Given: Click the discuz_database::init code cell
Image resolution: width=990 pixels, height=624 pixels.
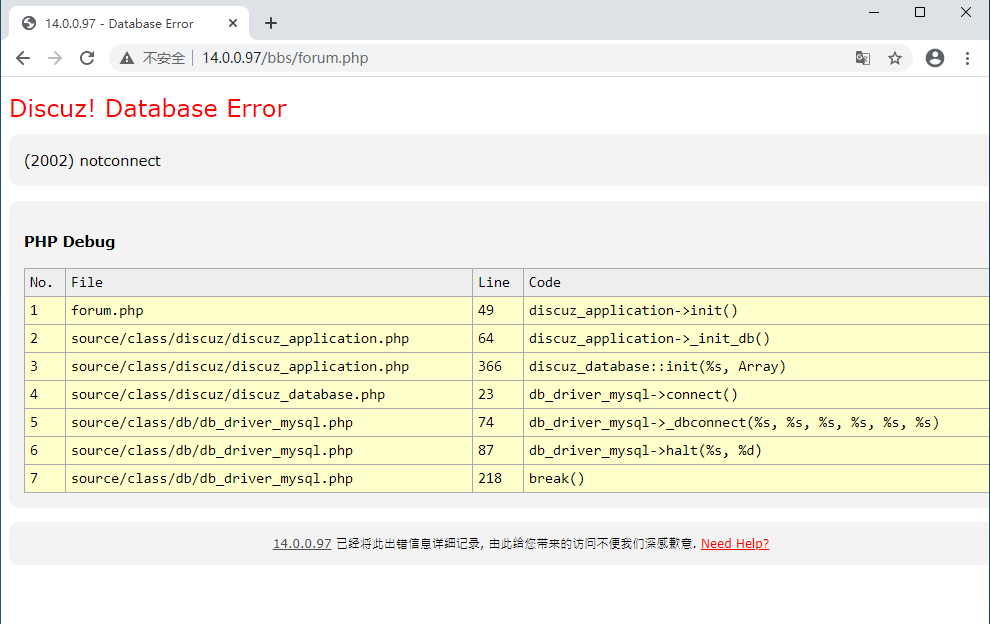Looking at the screenshot, I should coord(756,366).
